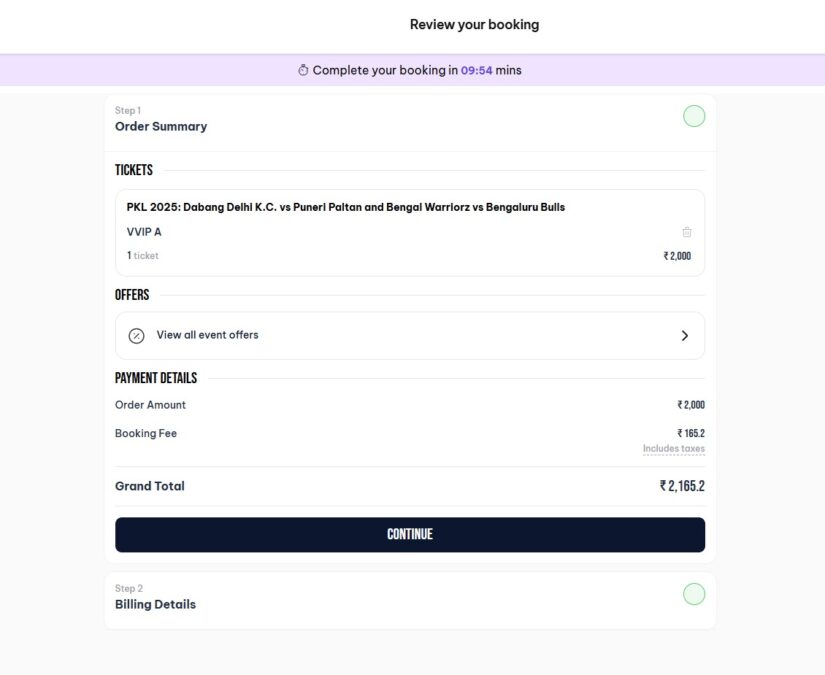Viewport: 825px width, 675px height.
Task: Click the Step 2 completion circle
Action: (695, 594)
